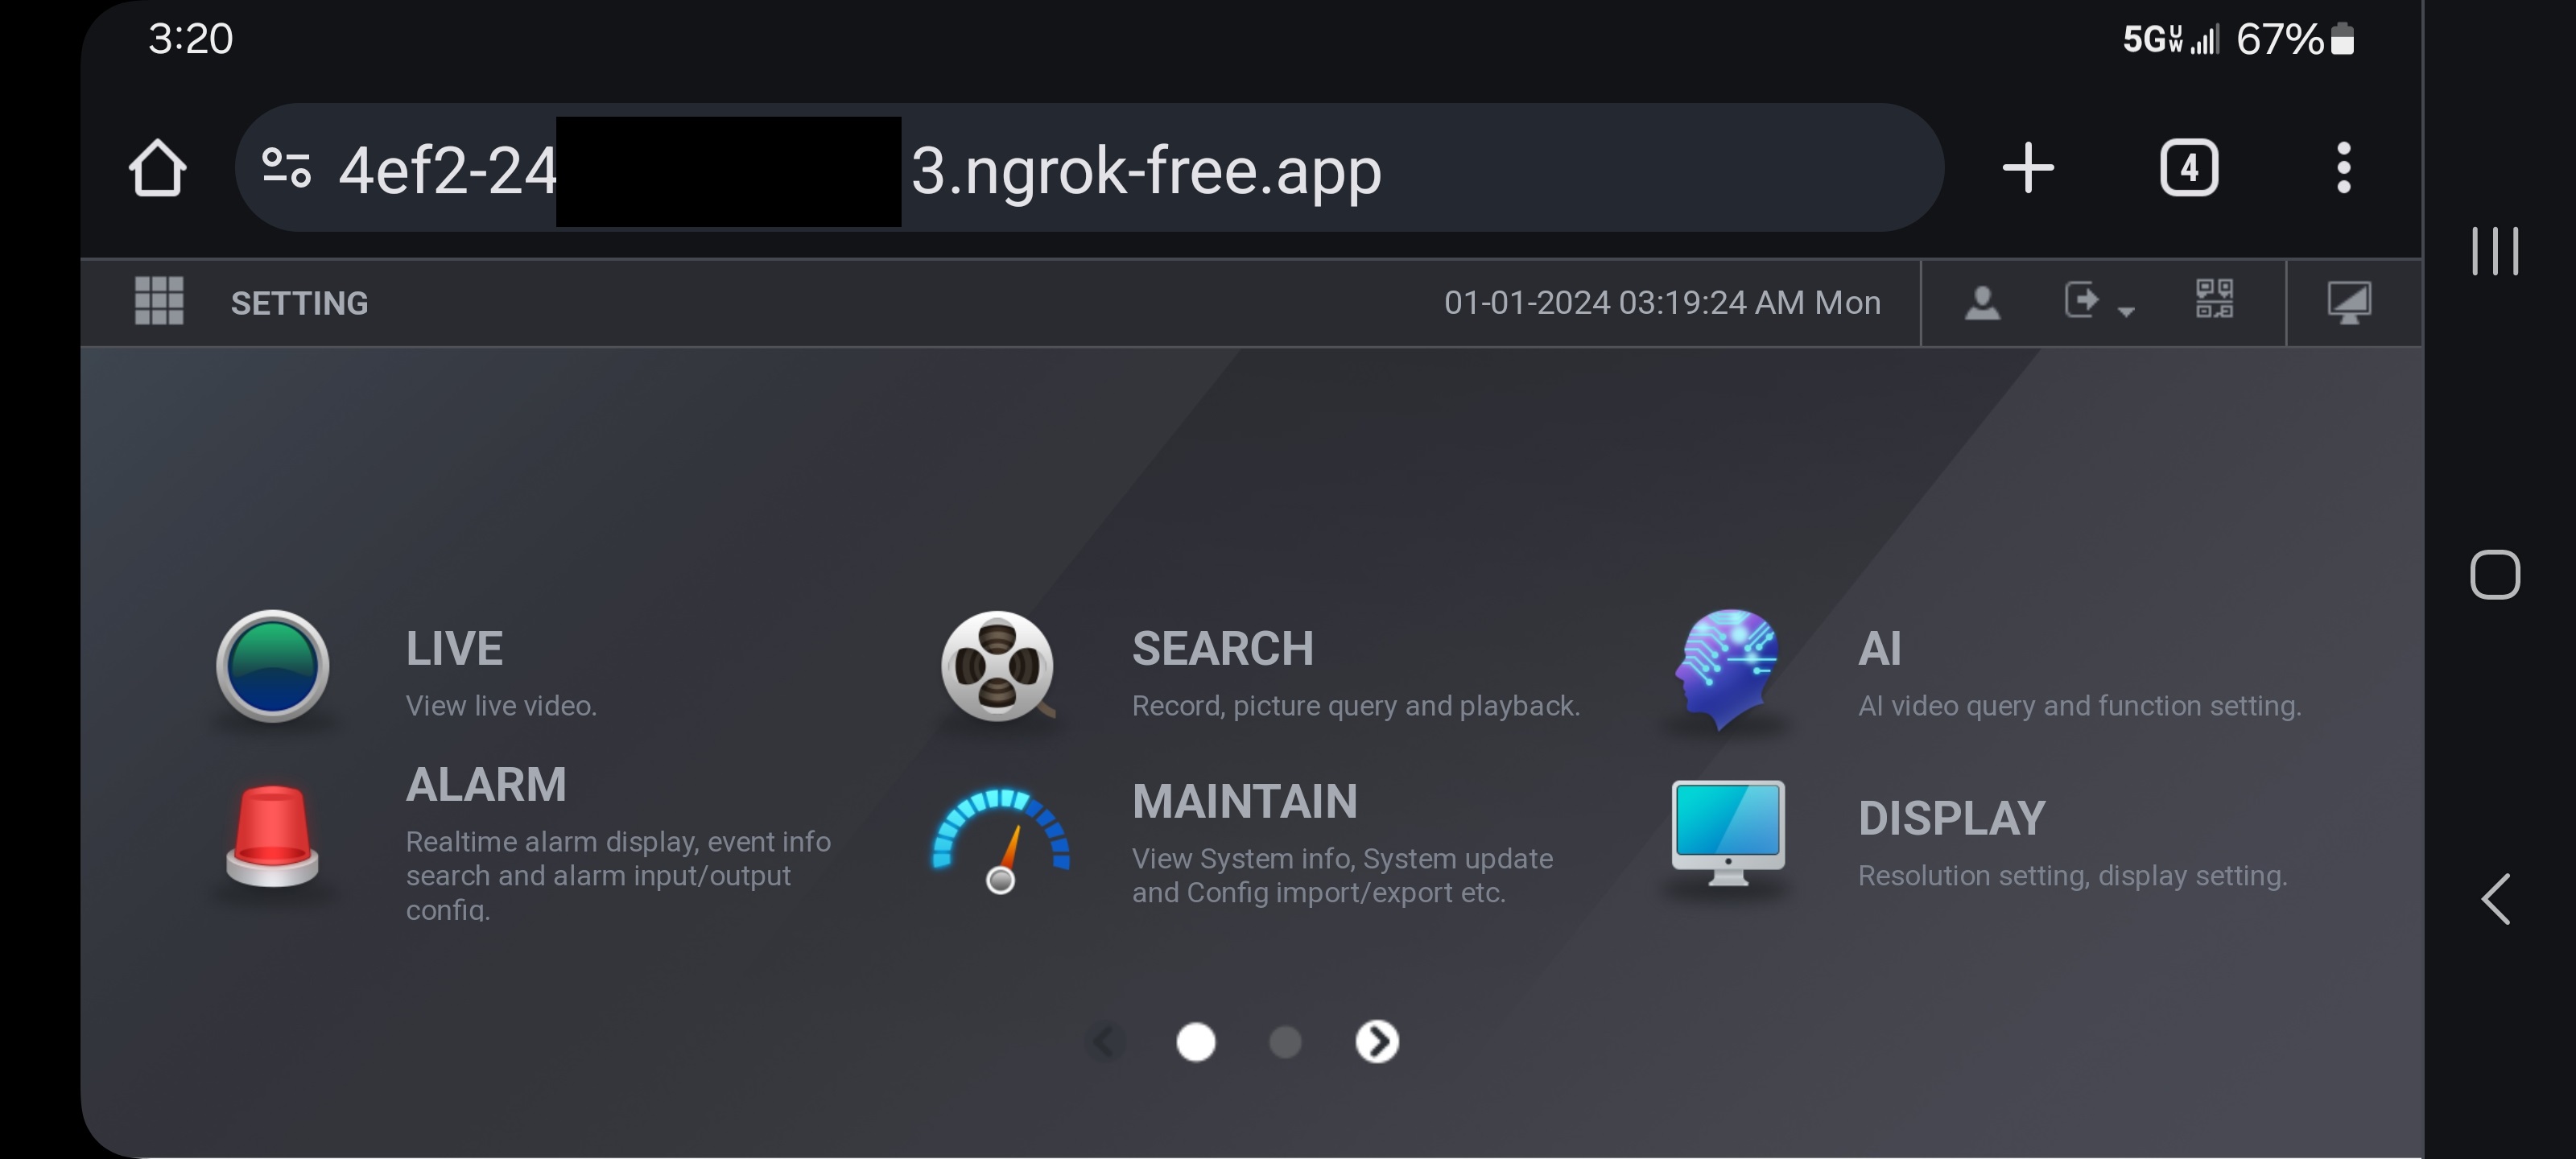
Task: Open MAINTAIN via the gauge icon
Action: (x=1000, y=840)
